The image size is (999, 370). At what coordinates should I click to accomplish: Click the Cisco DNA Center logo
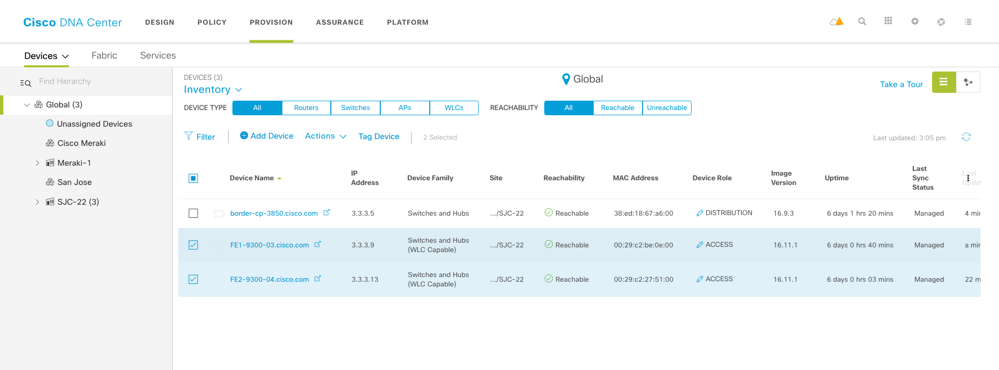pos(73,22)
